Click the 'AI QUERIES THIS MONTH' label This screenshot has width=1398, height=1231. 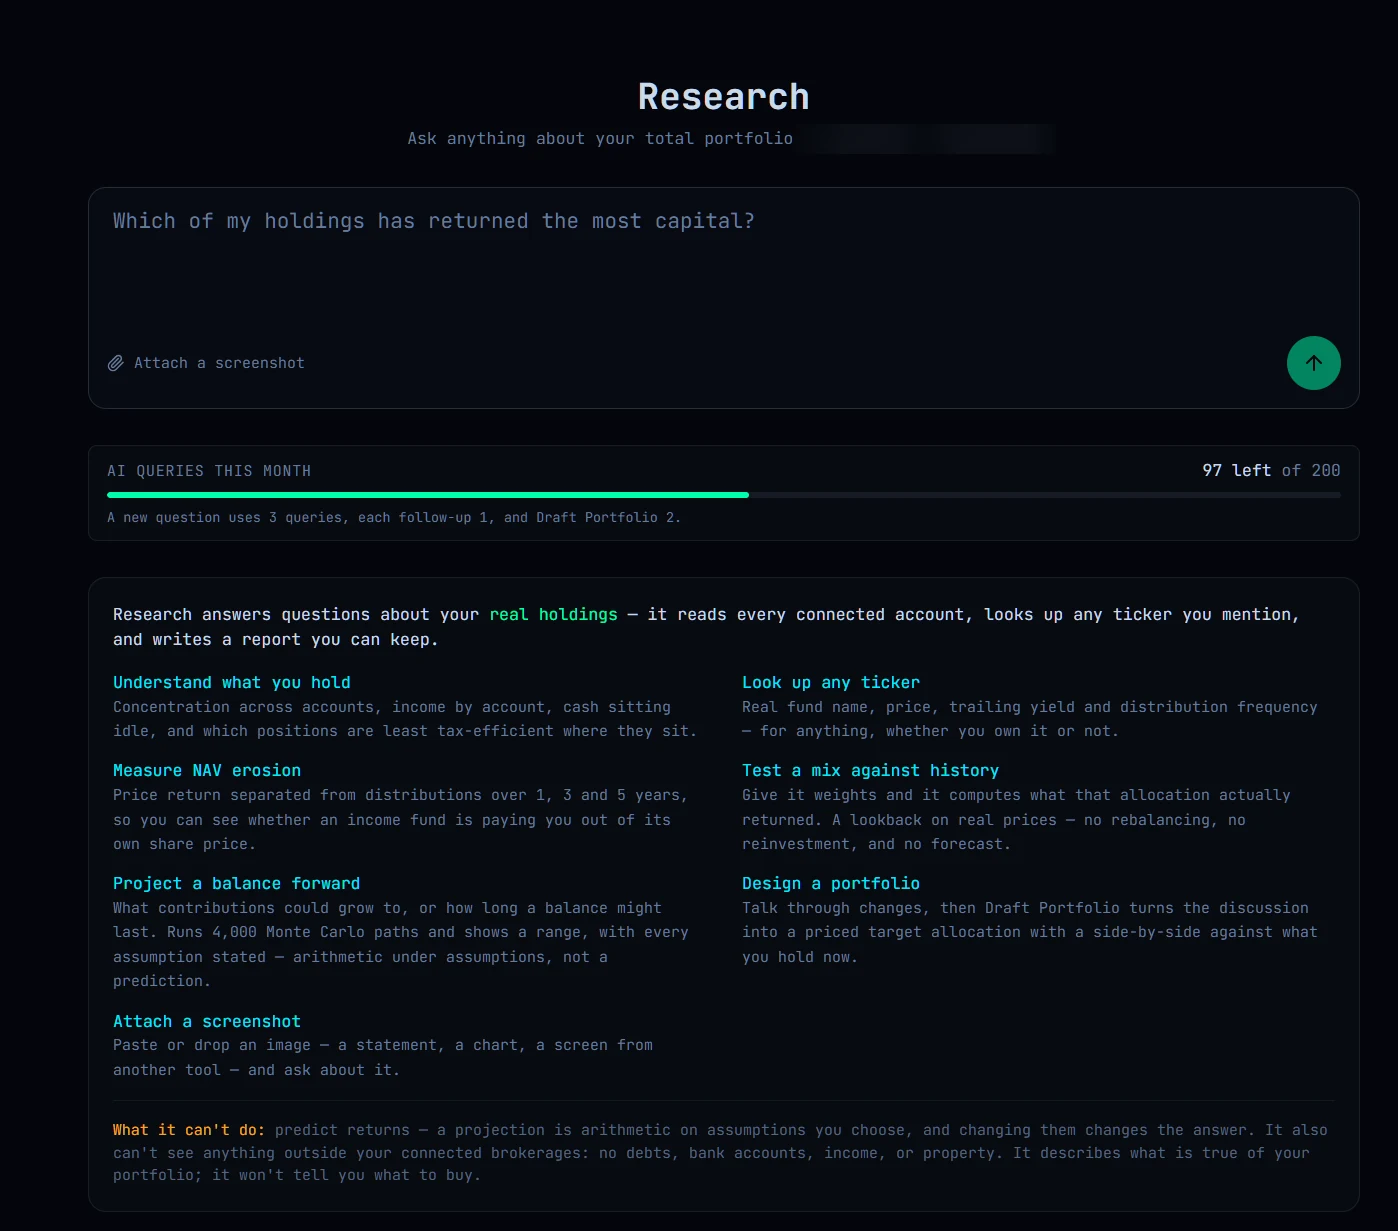click(209, 471)
